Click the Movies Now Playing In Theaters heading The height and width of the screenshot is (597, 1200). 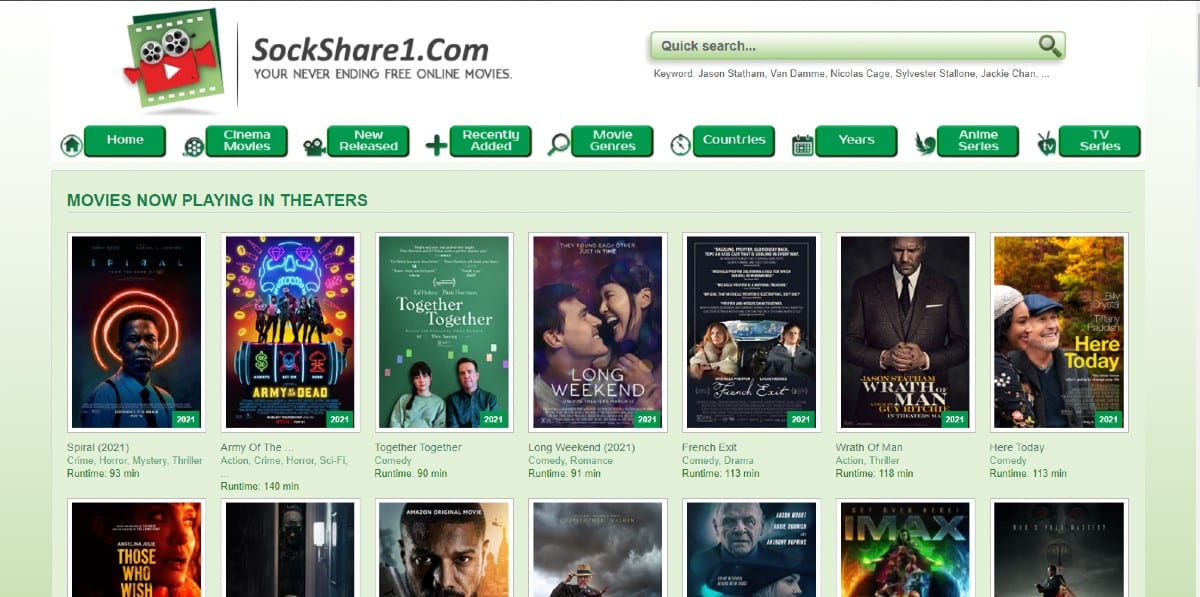tap(217, 200)
